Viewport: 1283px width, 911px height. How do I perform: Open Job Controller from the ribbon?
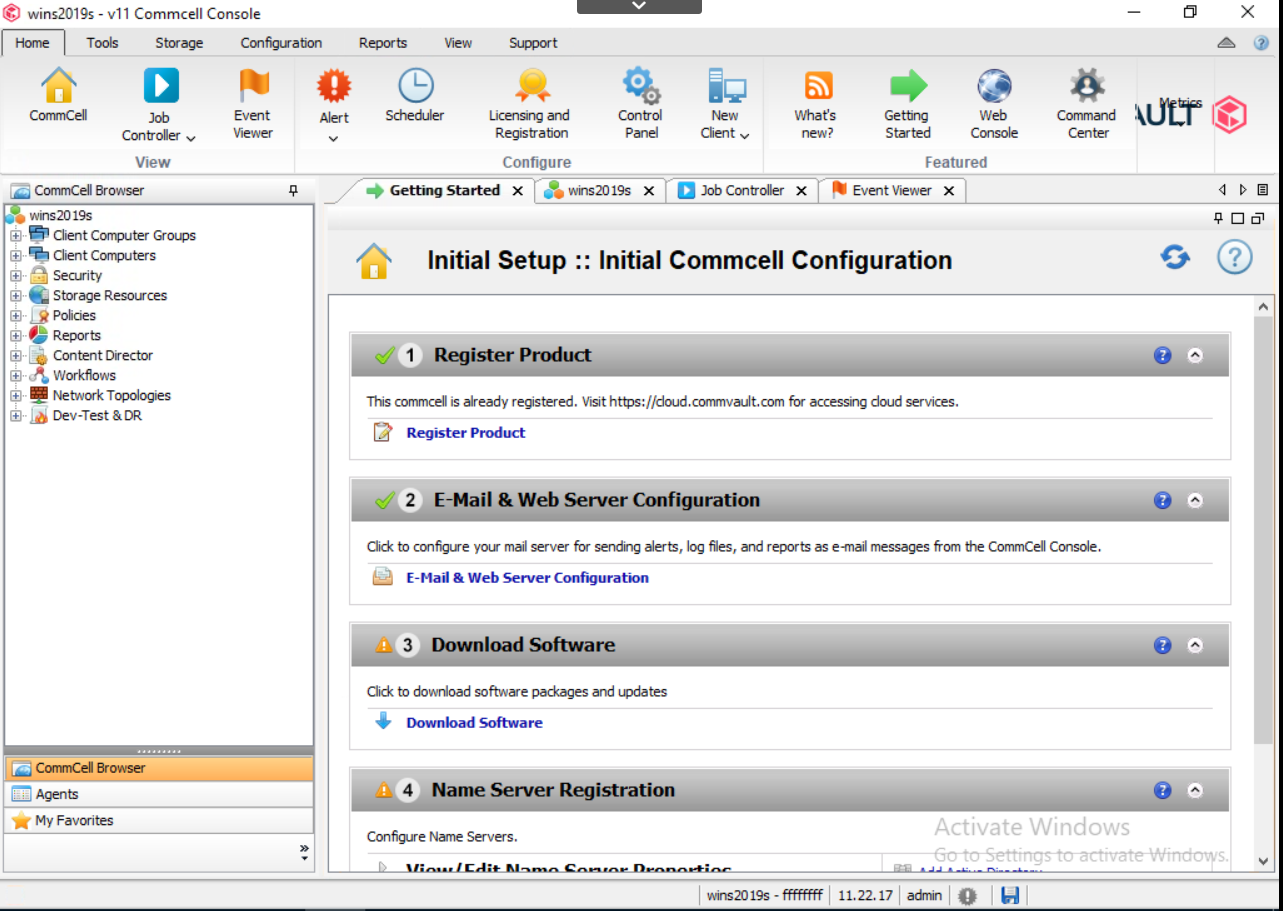point(160,86)
